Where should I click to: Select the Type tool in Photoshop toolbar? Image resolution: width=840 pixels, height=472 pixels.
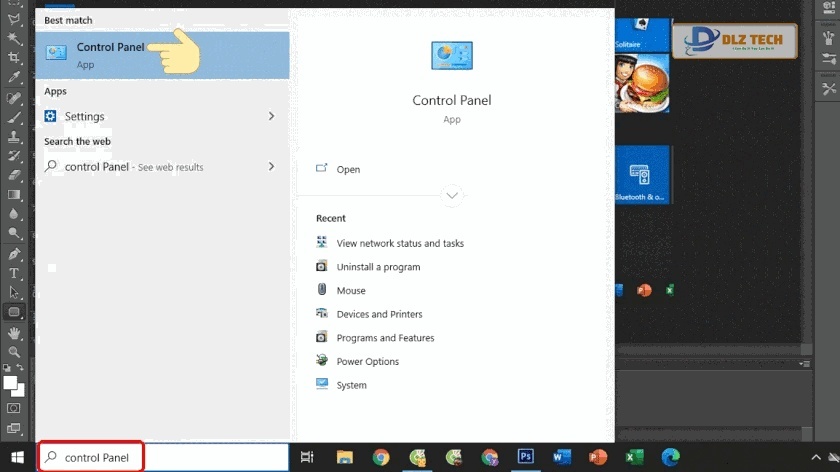[14, 272]
